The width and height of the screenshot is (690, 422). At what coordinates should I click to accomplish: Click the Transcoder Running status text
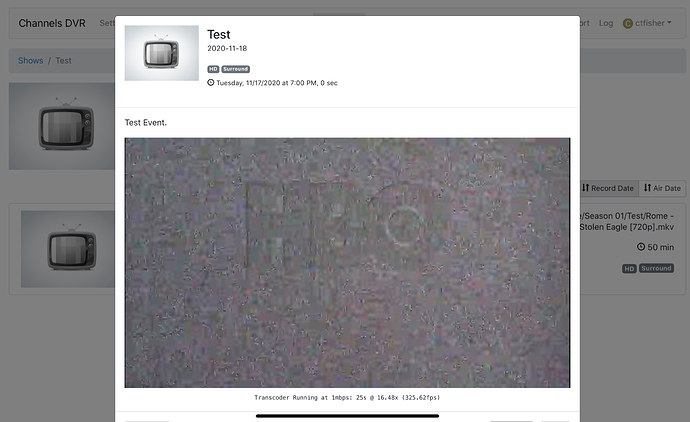347,397
